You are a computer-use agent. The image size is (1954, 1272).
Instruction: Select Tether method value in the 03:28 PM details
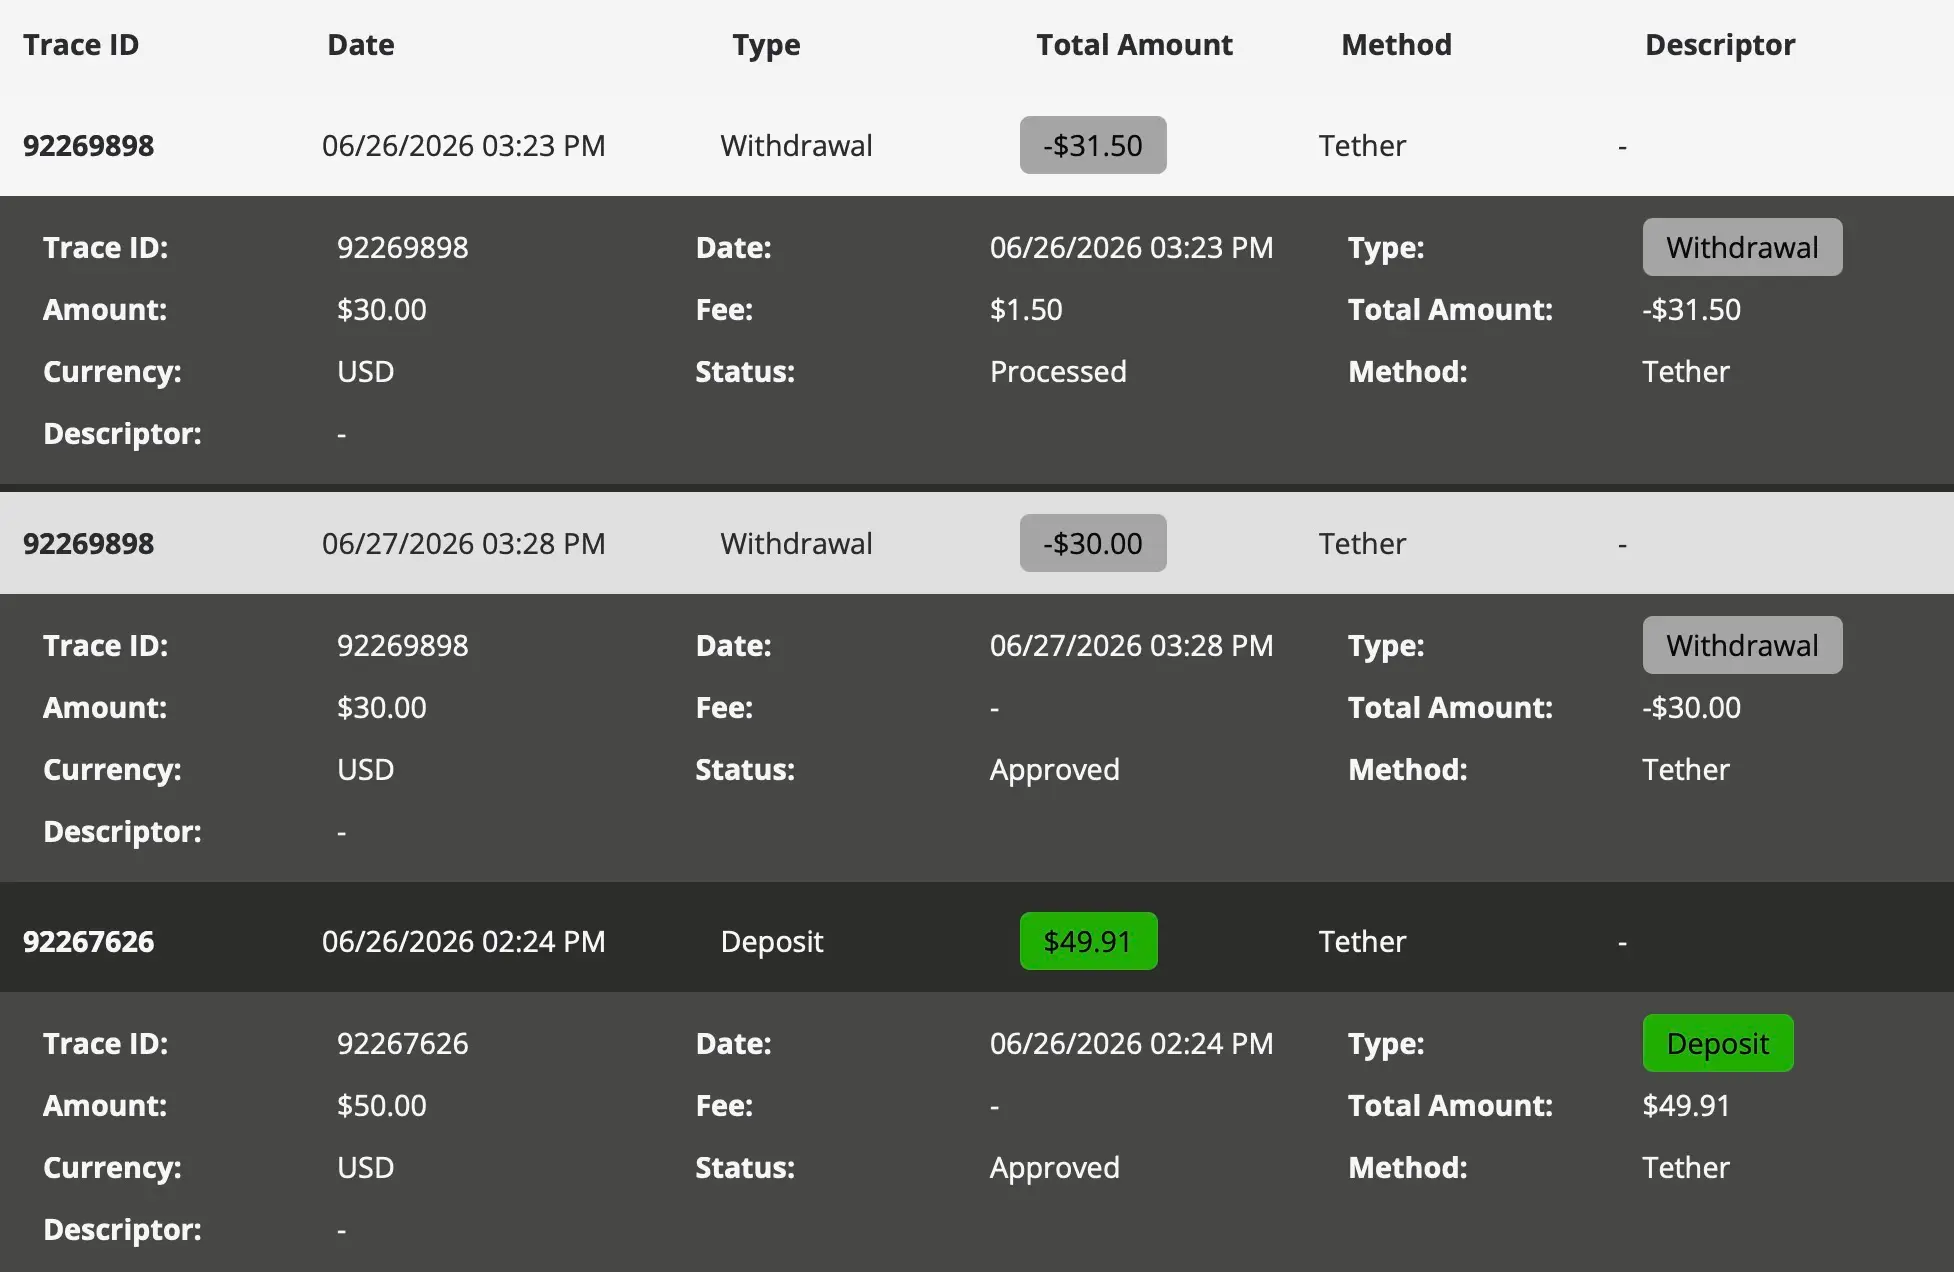click(1686, 770)
